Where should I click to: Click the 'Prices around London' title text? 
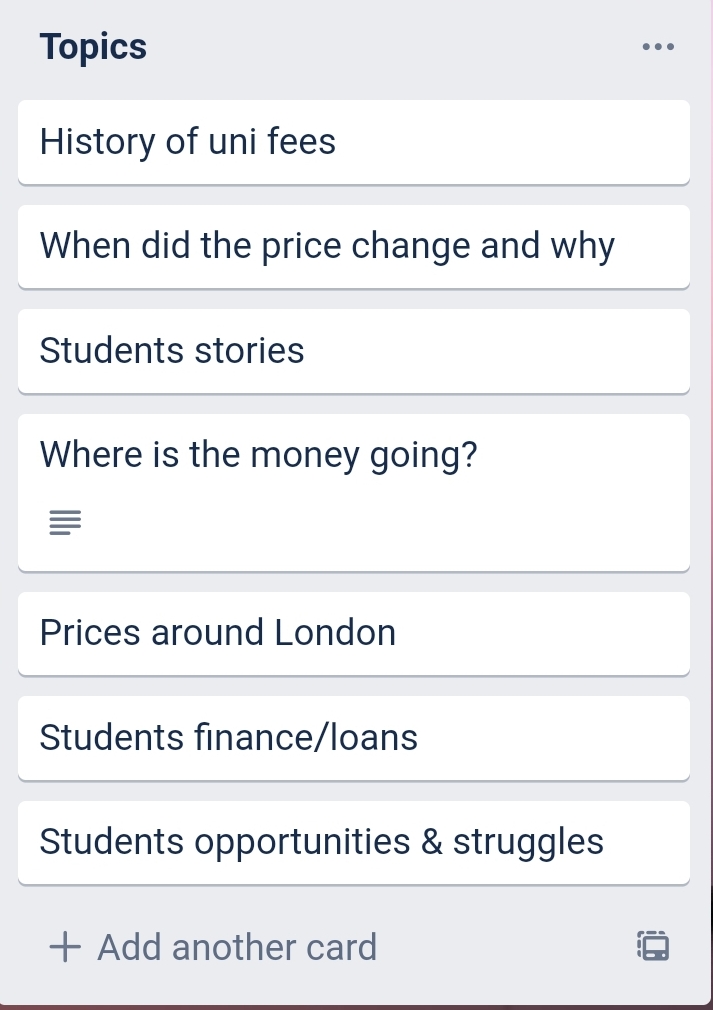pos(218,633)
